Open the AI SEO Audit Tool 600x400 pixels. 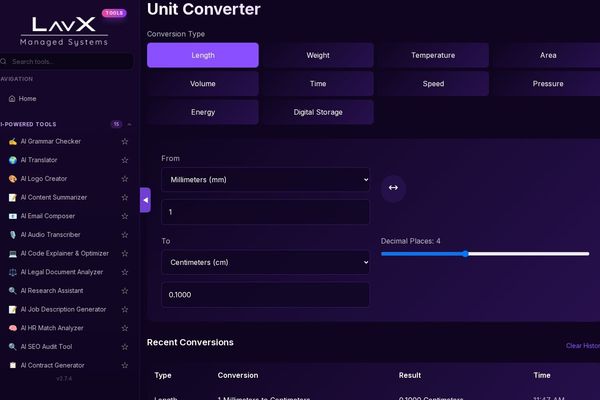[46, 347]
